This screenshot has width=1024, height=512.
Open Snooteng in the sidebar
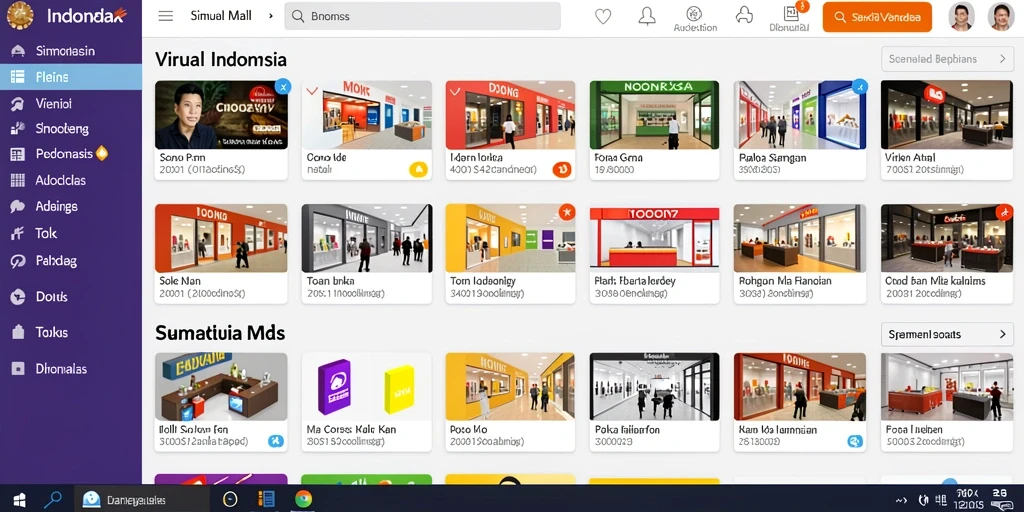point(71,129)
